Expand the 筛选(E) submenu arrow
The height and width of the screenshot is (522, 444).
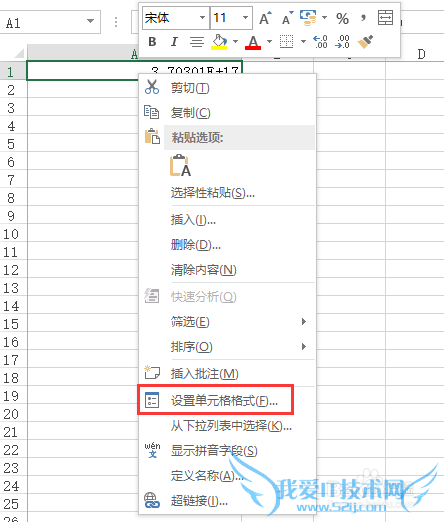pos(304,321)
